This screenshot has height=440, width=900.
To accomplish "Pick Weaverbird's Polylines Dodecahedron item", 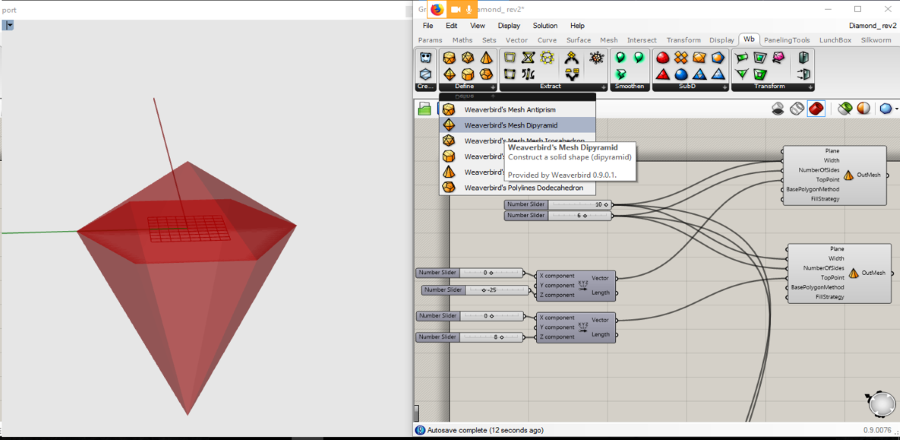I will pos(517,188).
